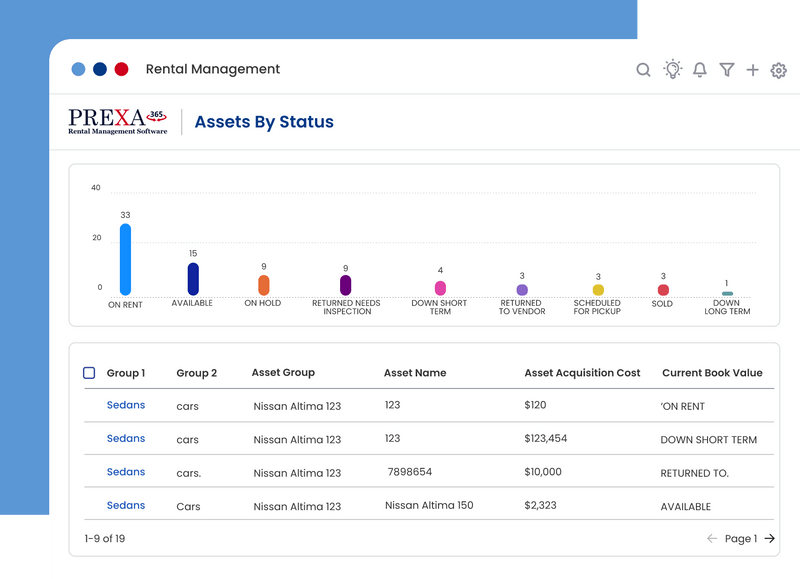Click the dark blue AVAILABLE bar
This screenshot has height=579, width=800.
click(x=193, y=279)
